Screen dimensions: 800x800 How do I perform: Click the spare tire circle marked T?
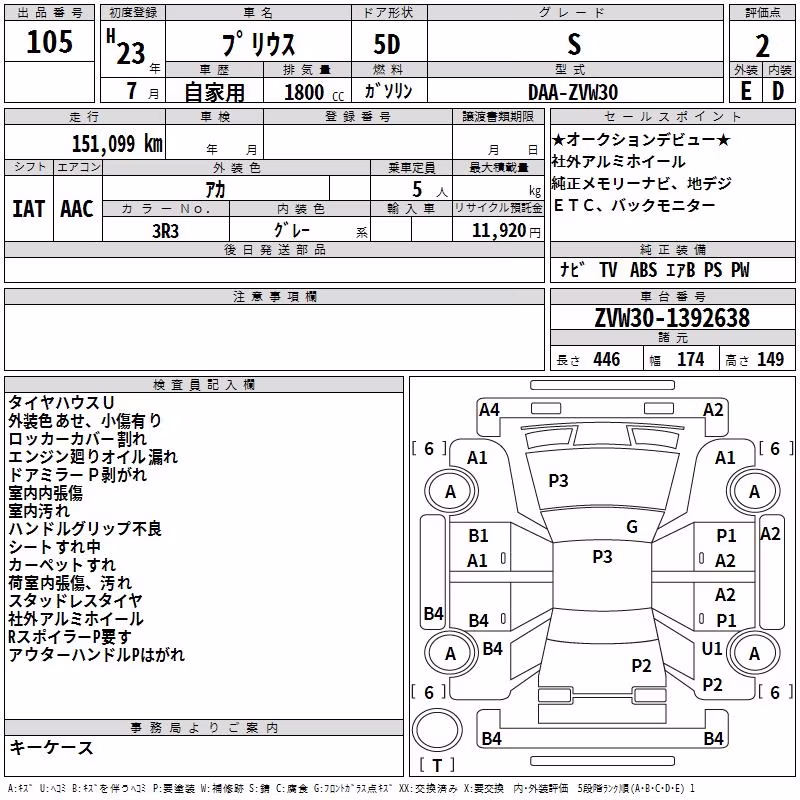(437, 730)
